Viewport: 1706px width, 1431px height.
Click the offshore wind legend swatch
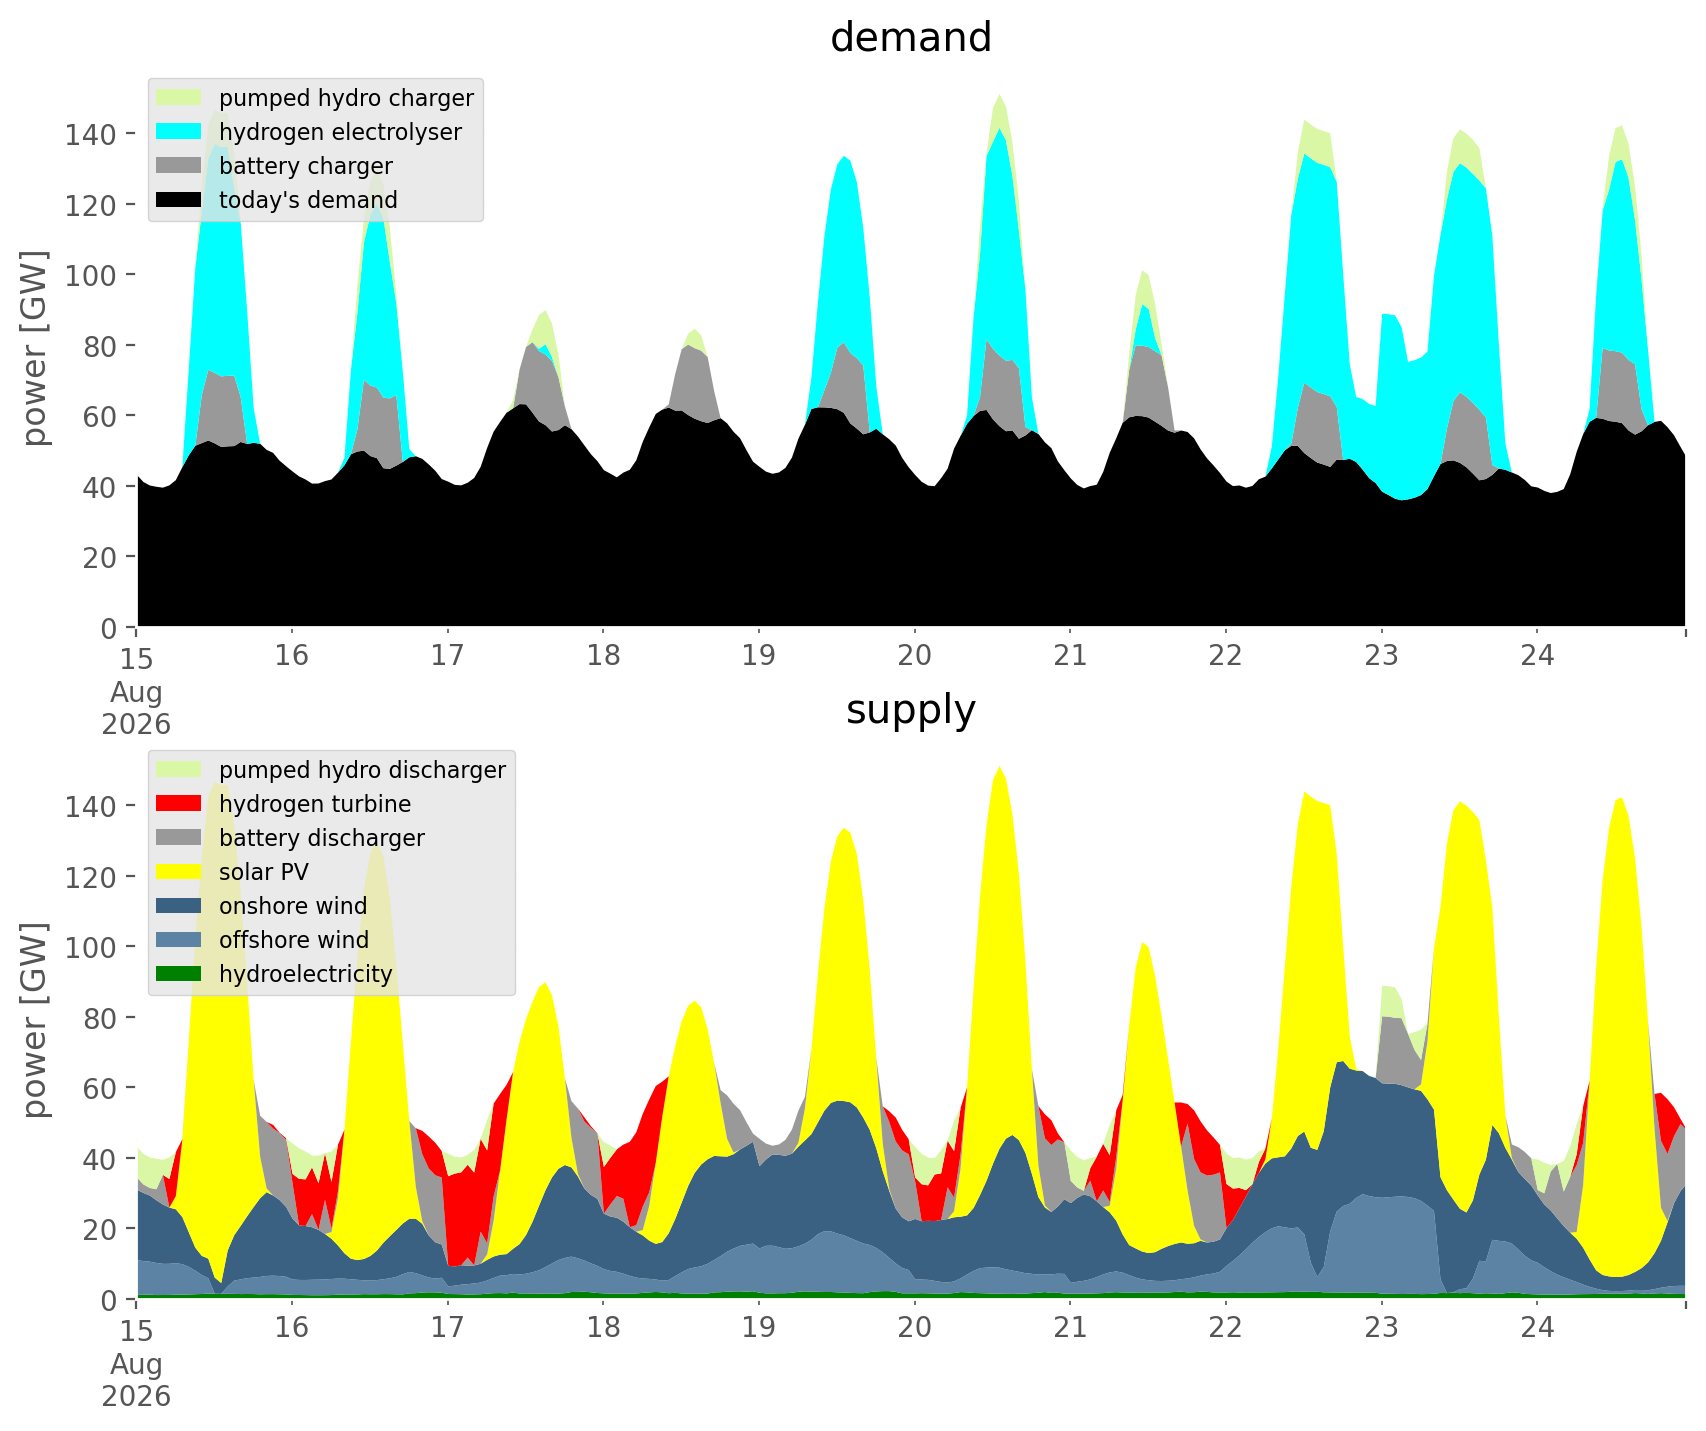179,939
